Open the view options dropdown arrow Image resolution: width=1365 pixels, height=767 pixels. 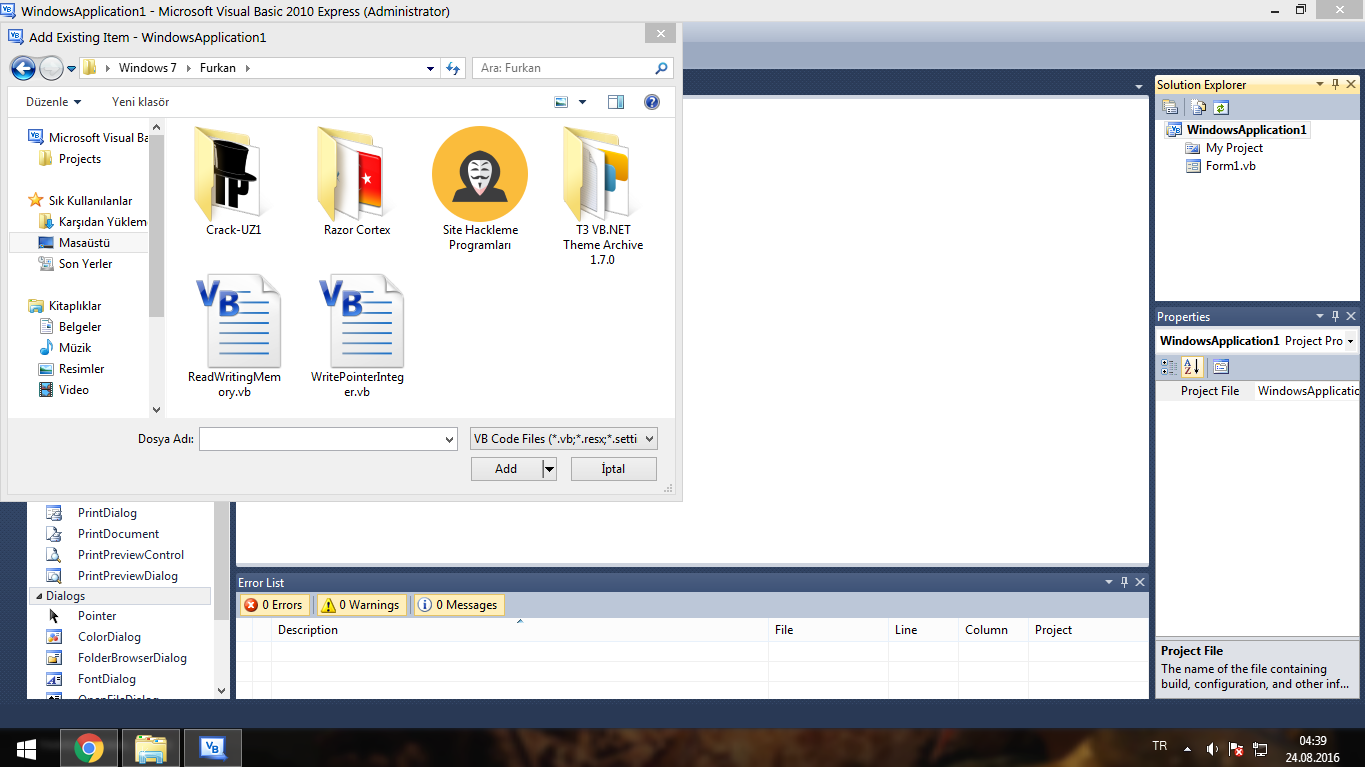coord(583,102)
